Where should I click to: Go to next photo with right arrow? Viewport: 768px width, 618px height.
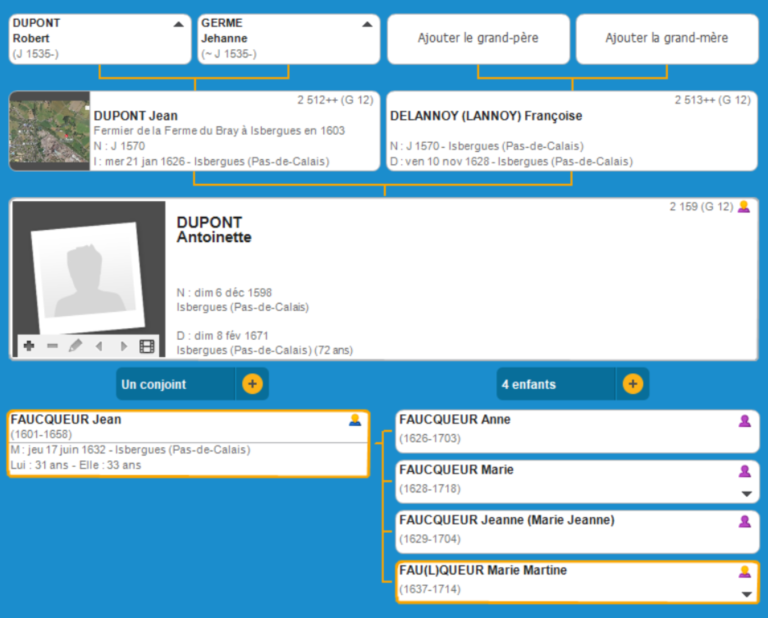[123, 346]
